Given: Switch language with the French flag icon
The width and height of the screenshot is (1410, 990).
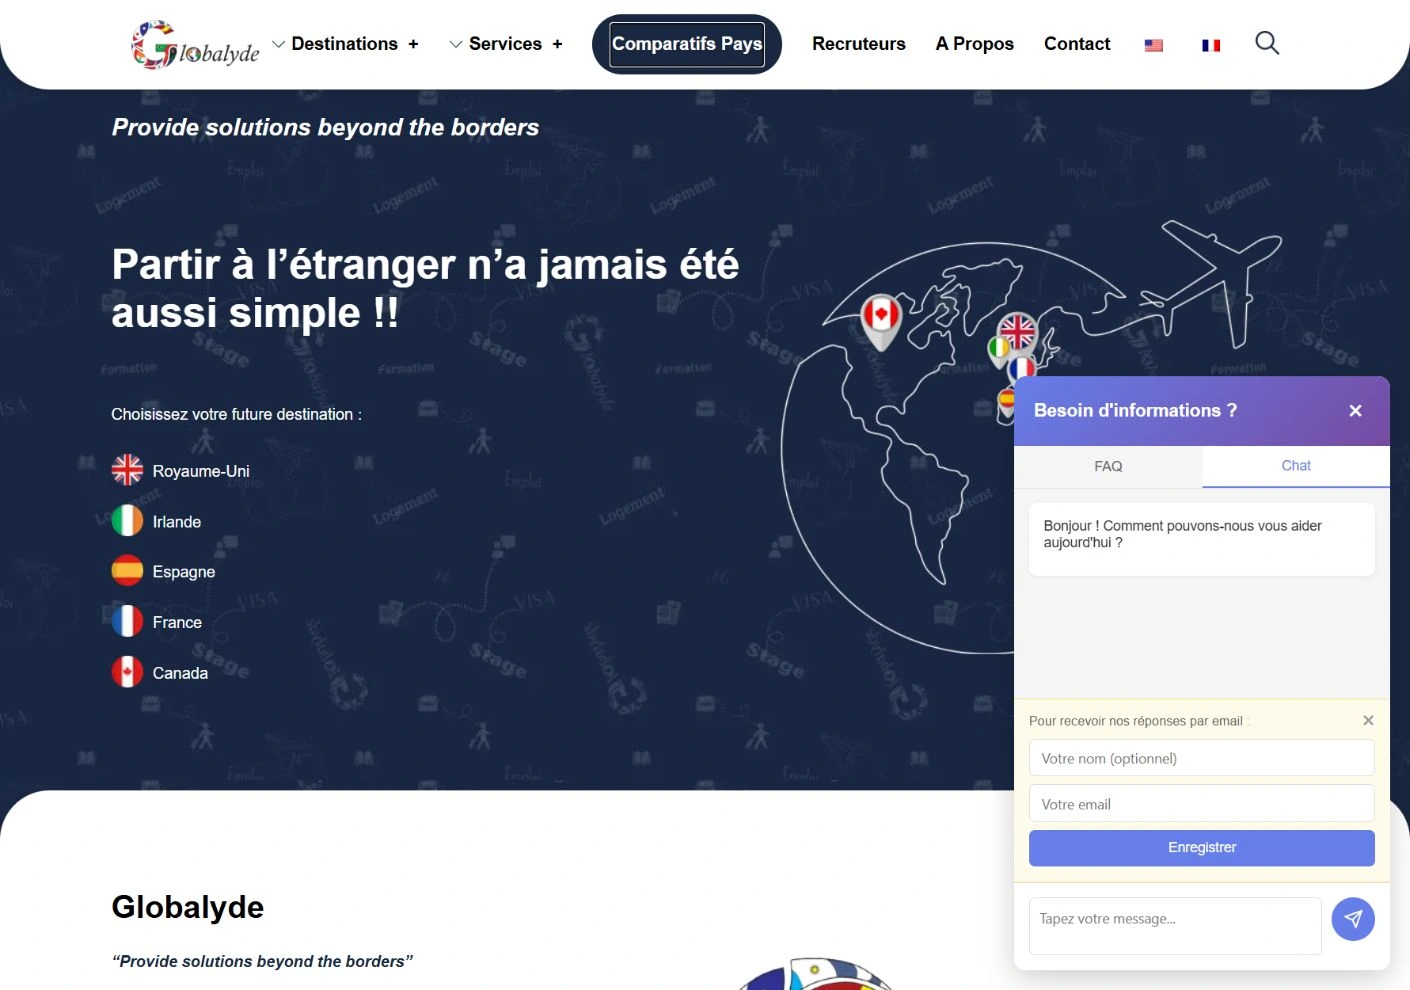Looking at the screenshot, I should (1211, 45).
